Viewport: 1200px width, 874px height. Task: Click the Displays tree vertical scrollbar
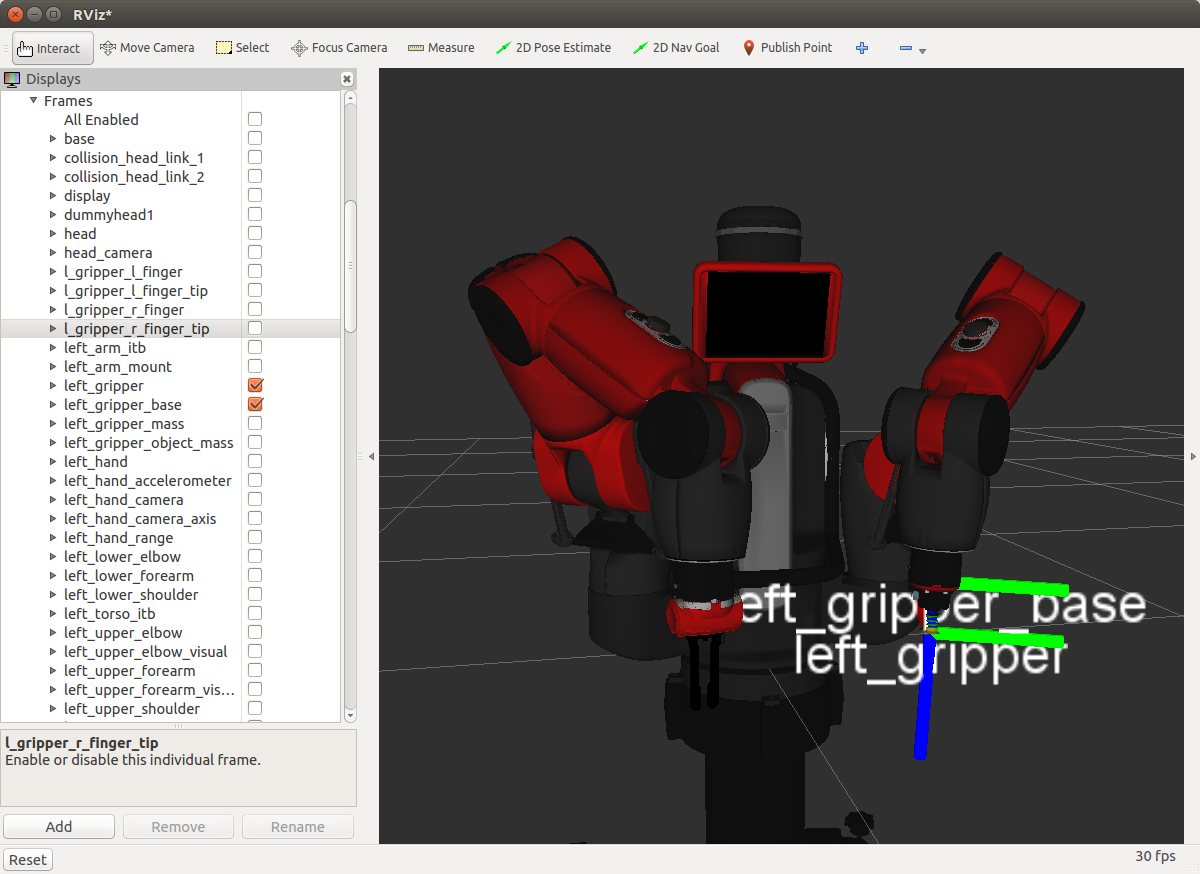pos(350,267)
